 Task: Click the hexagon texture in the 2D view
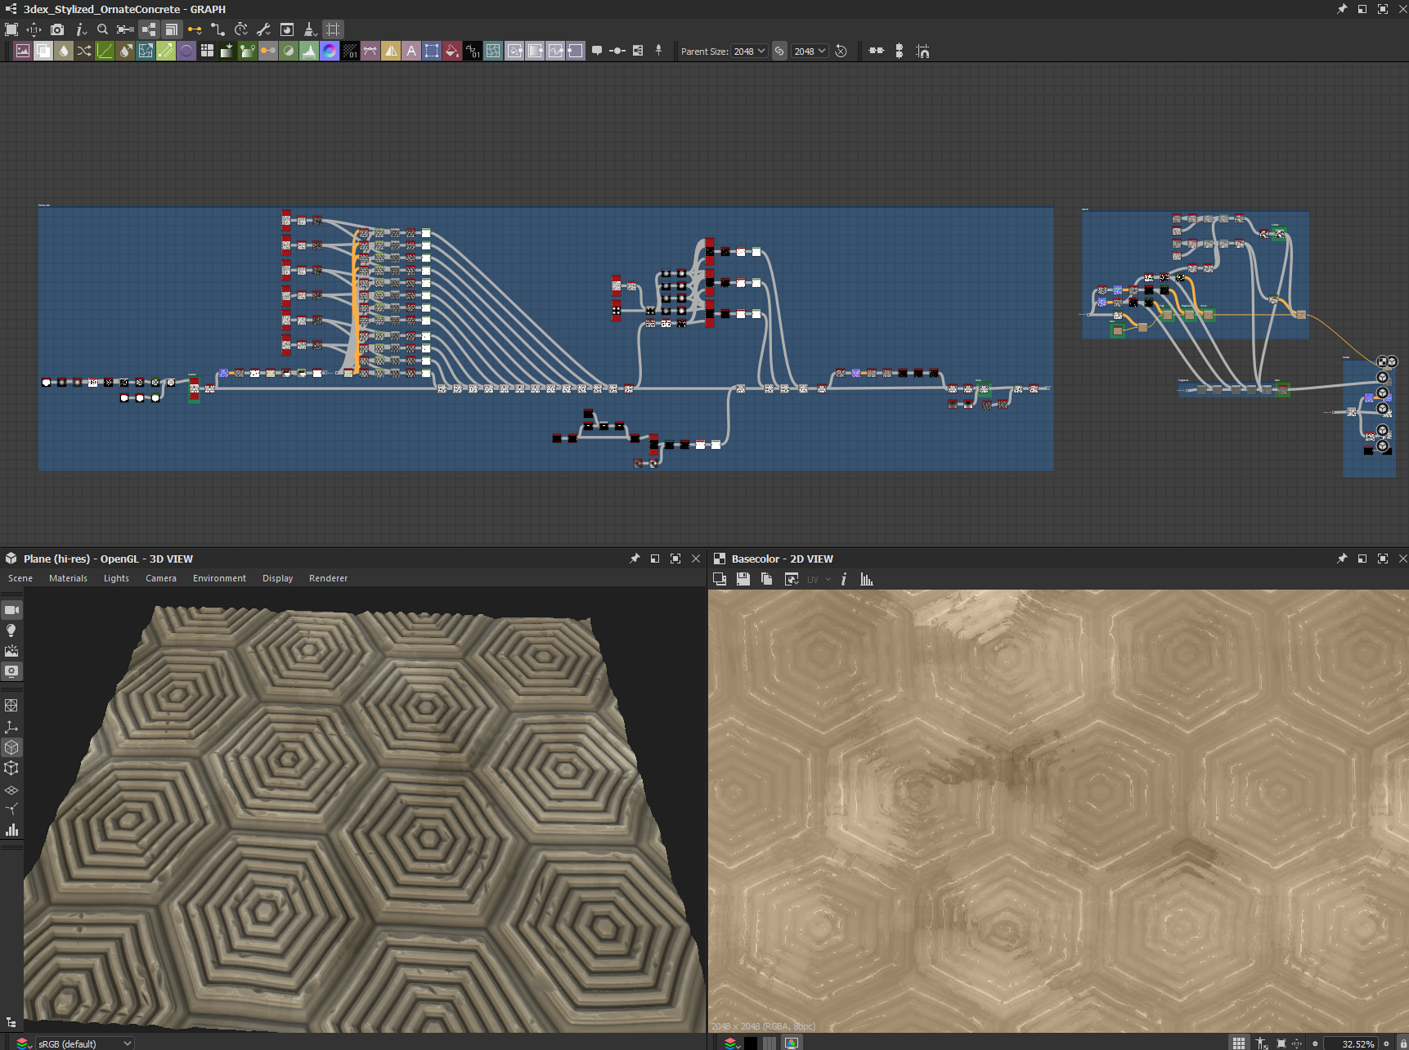[1058, 811]
